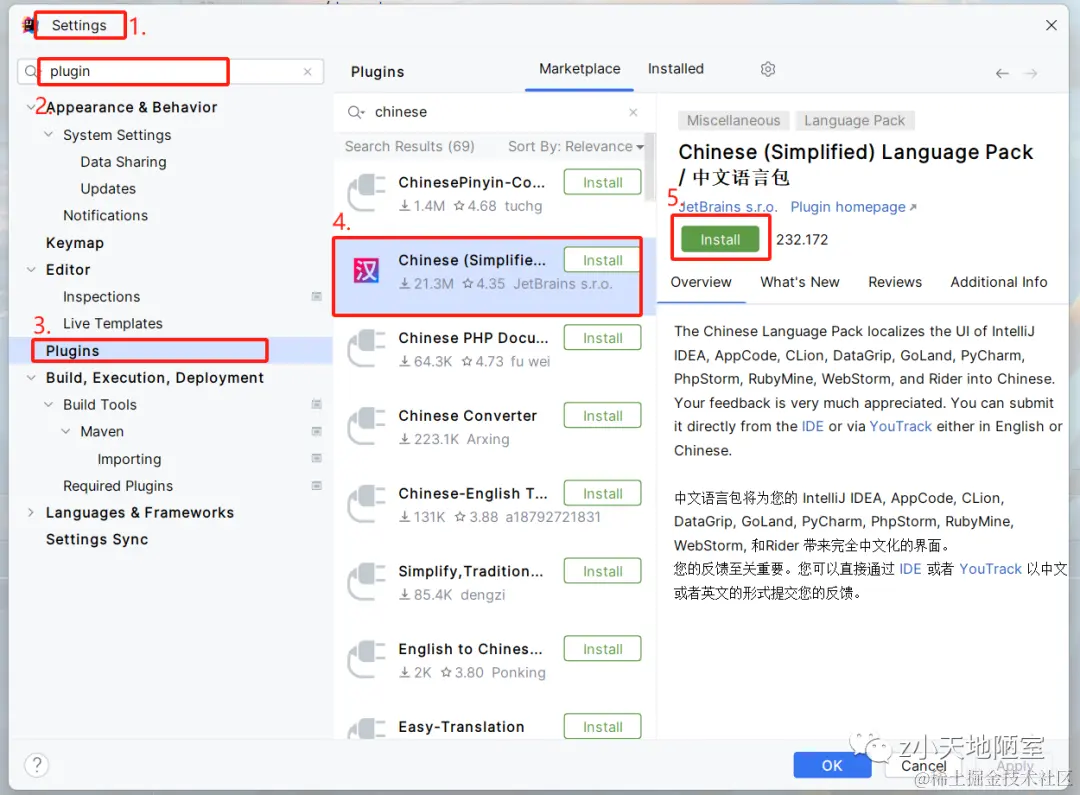Open the Additional Info tab
Image resolution: width=1080 pixels, height=795 pixels.
998,282
